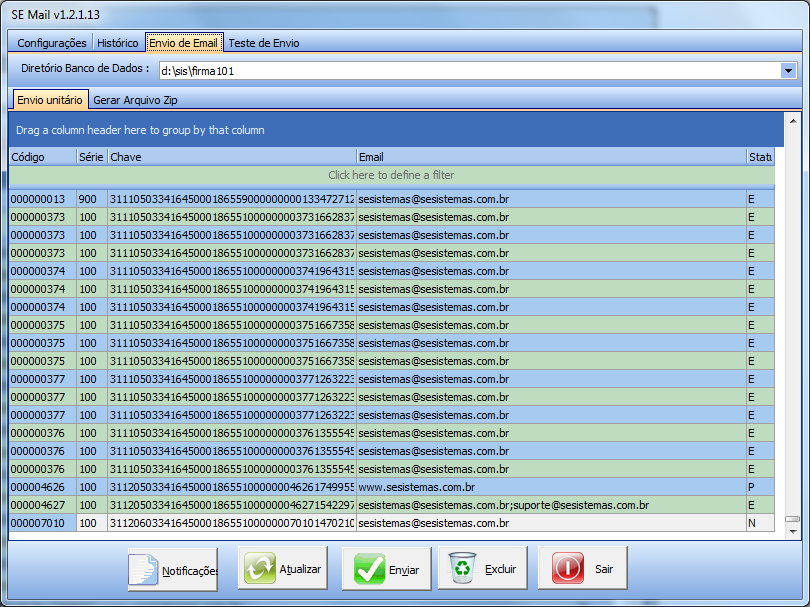The height and width of the screenshot is (607, 810).
Task: Click the filter row to define a filter
Action: (x=391, y=175)
